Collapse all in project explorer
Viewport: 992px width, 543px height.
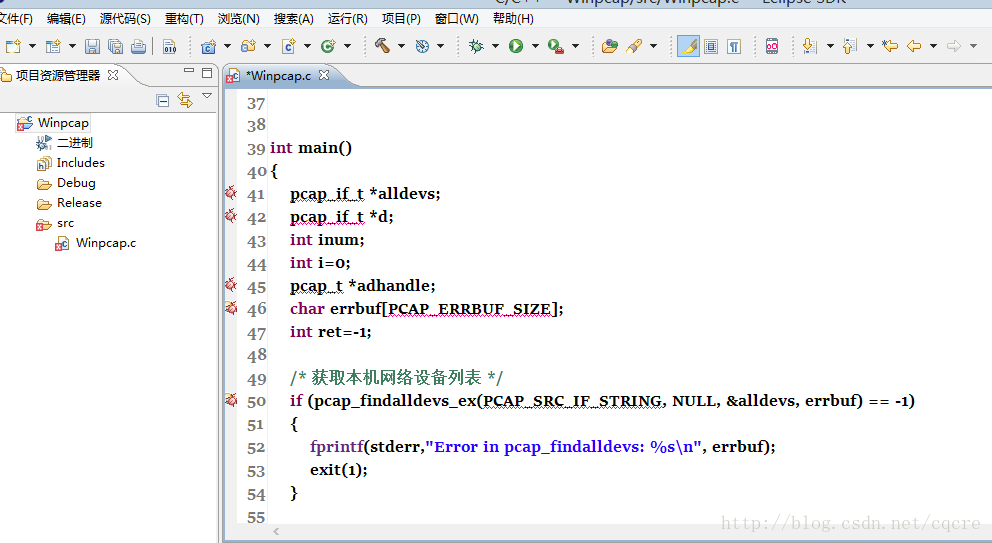(x=163, y=100)
